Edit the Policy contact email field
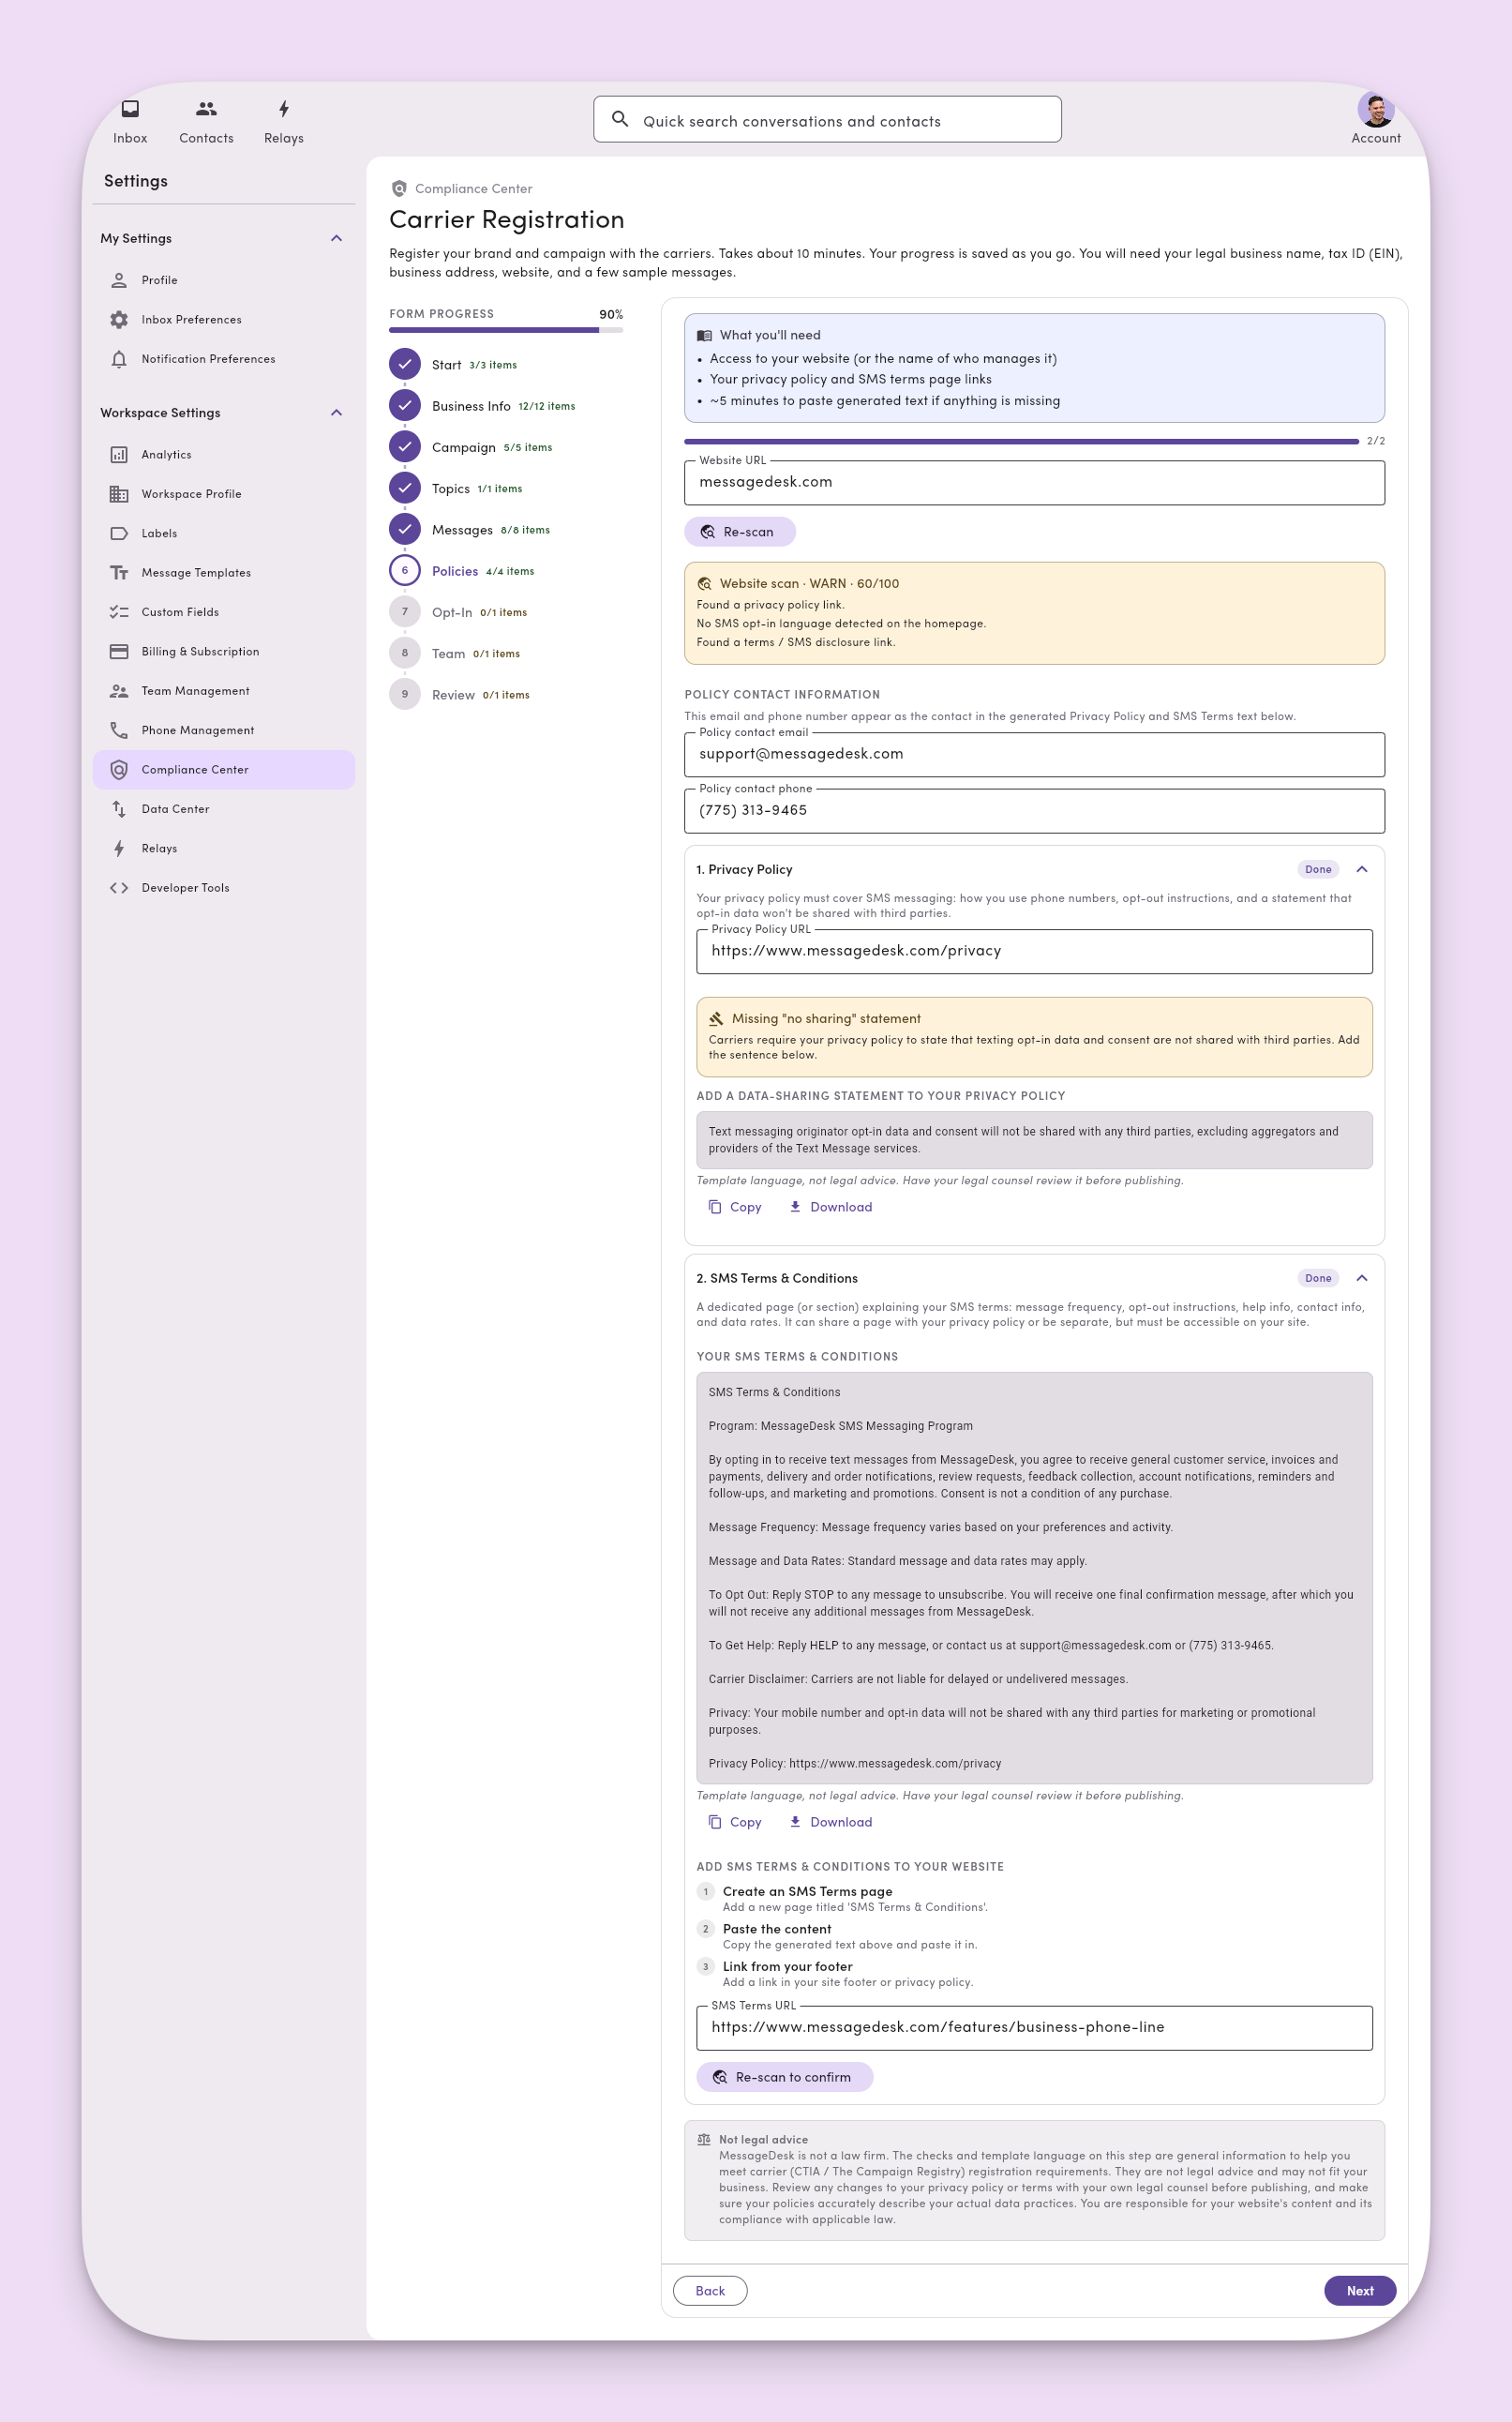 [x=1034, y=754]
